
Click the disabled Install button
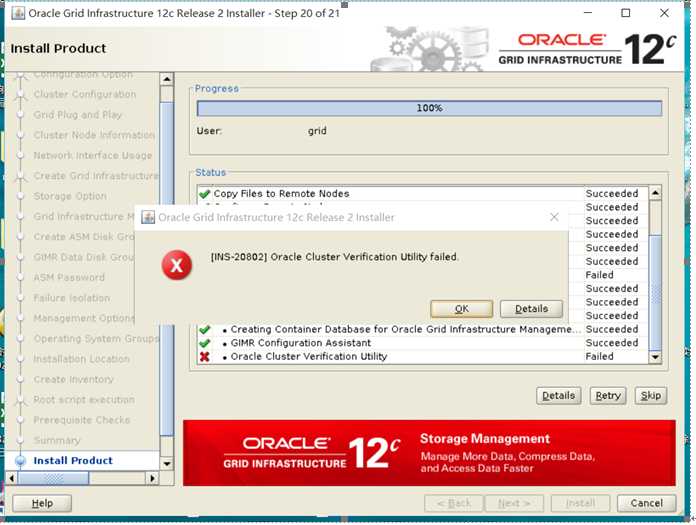pyautogui.click(x=580, y=503)
